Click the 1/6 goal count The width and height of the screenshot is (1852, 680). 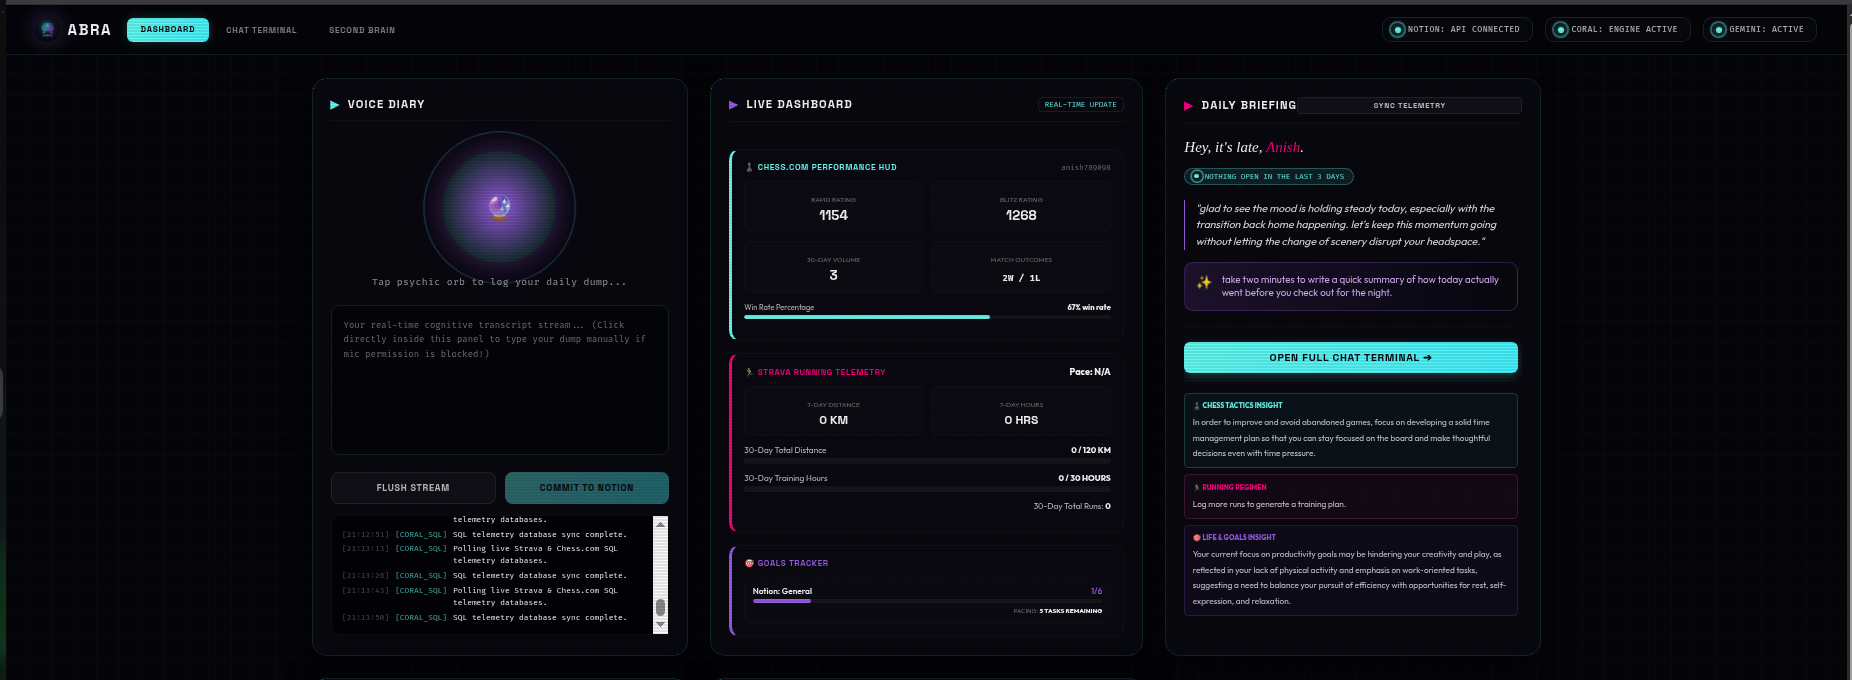(1096, 591)
